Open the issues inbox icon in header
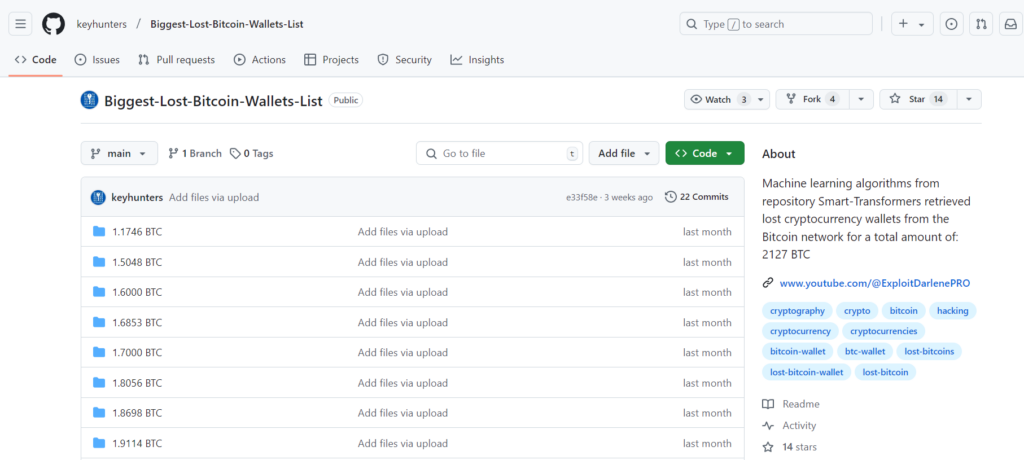This screenshot has height=460, width=1024. pos(952,24)
